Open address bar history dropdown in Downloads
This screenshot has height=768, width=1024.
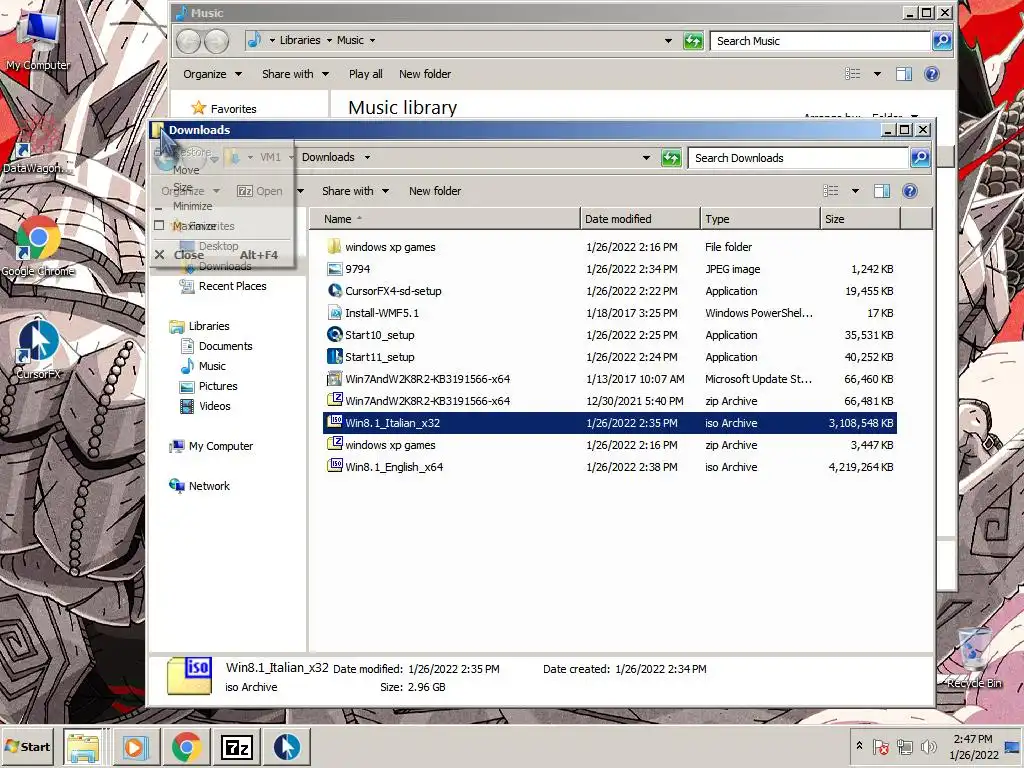coord(646,157)
